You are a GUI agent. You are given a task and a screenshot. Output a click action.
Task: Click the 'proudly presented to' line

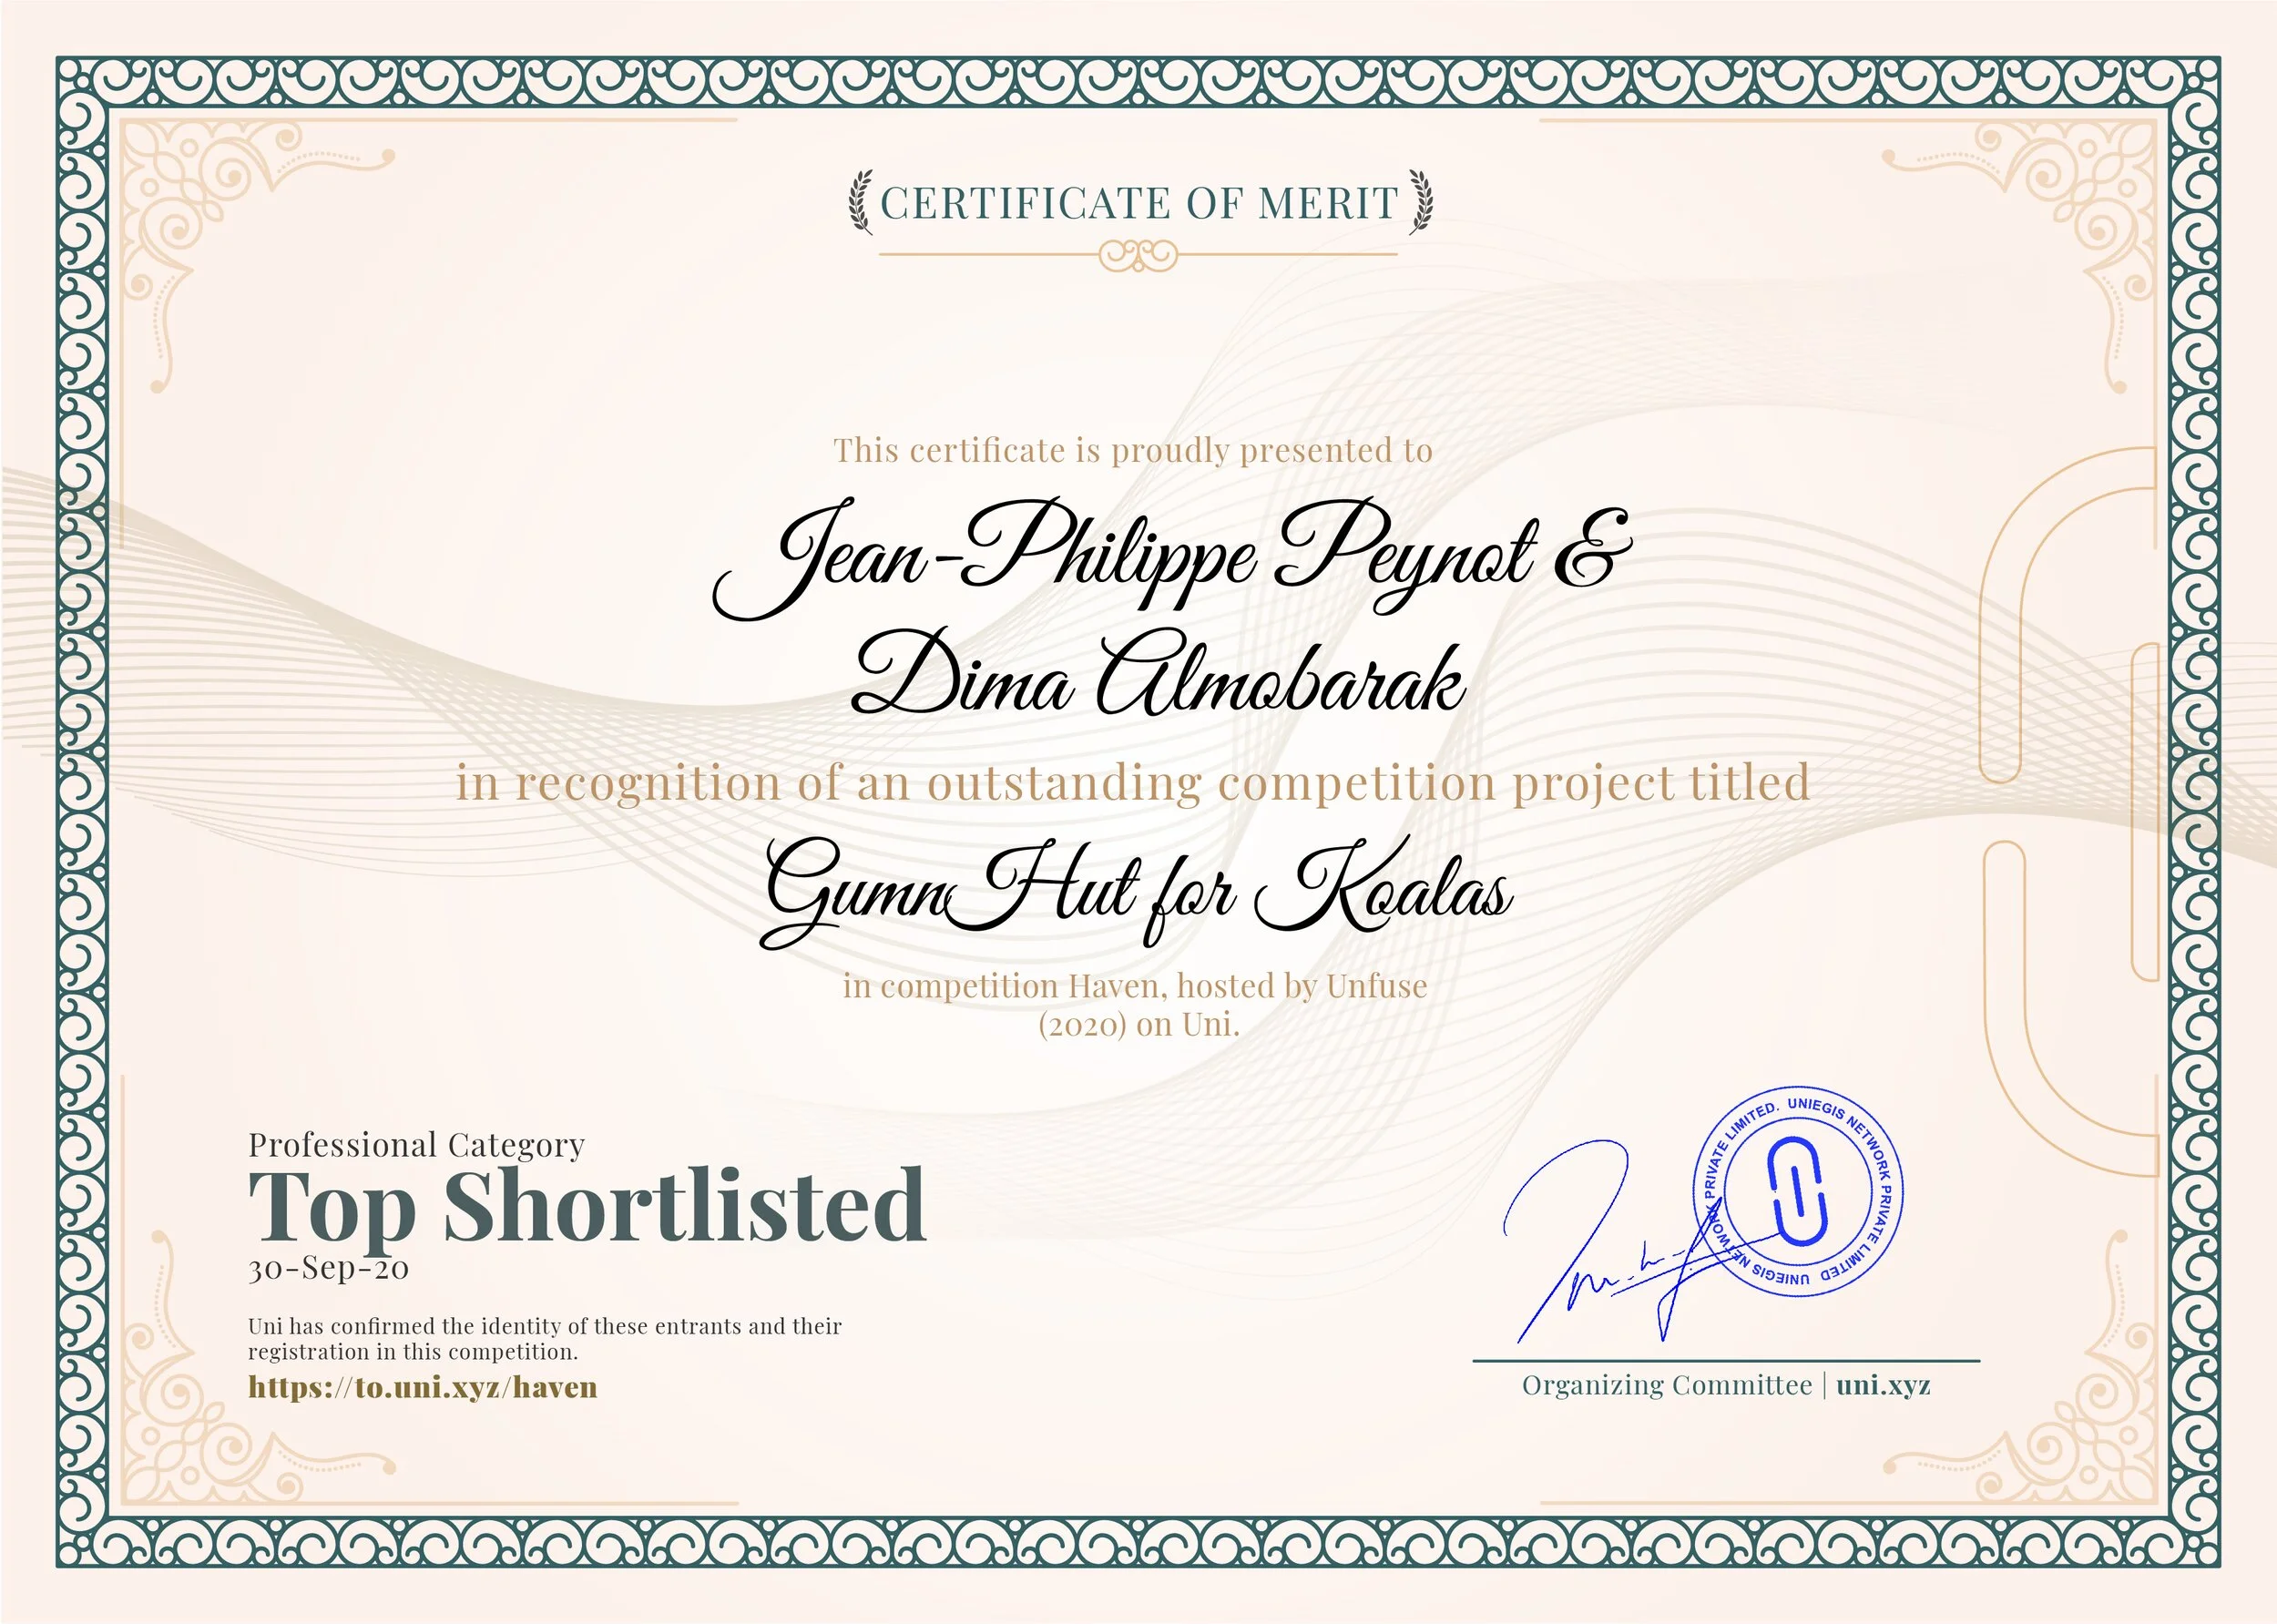[x=1133, y=450]
